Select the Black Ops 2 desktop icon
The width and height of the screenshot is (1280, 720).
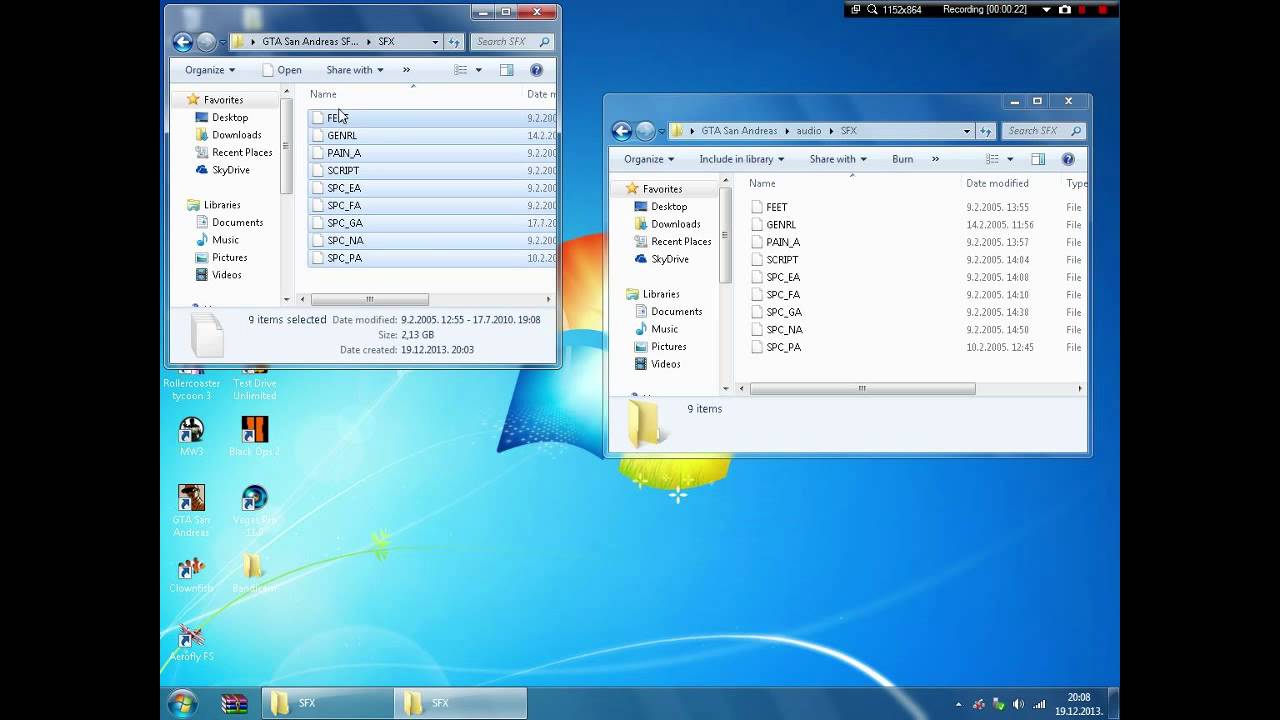click(x=254, y=436)
